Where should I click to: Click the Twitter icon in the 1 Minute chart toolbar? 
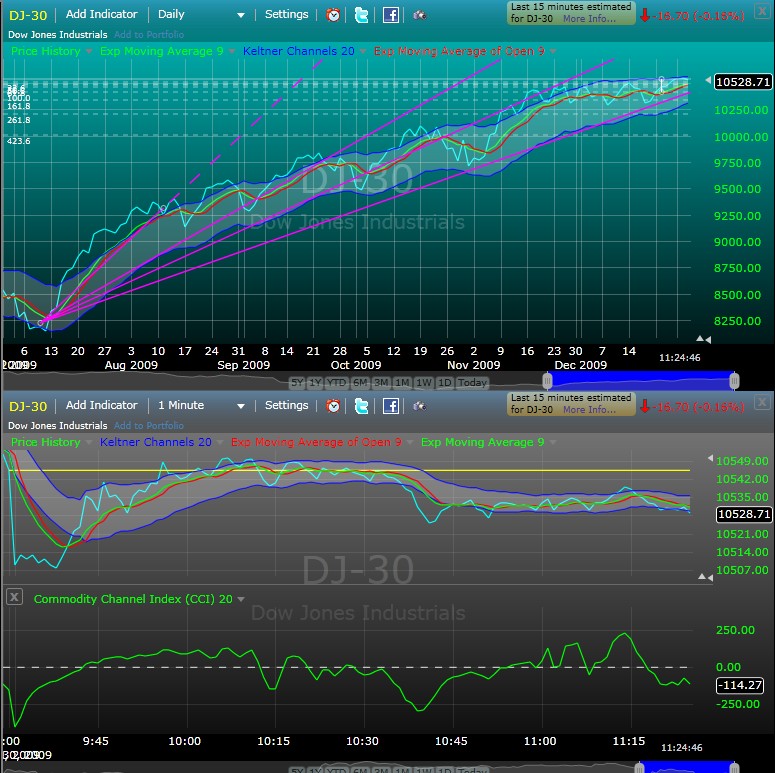tap(361, 406)
